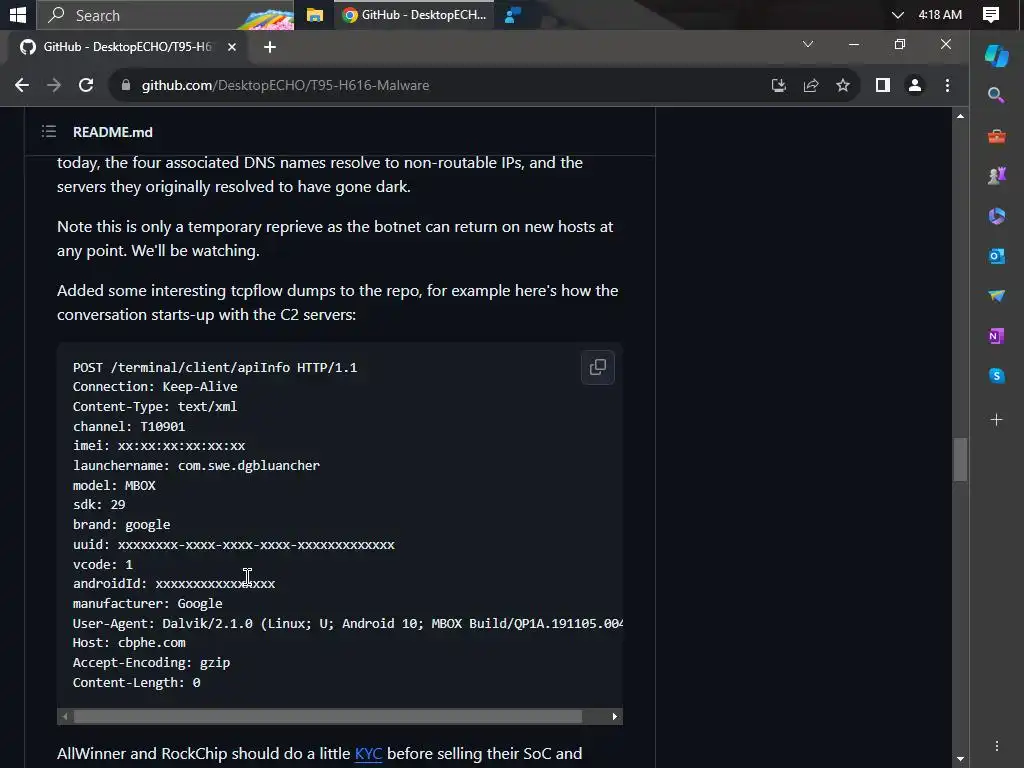Open sidebar settings three-dot icon
The height and width of the screenshot is (768, 1024).
[997, 746]
